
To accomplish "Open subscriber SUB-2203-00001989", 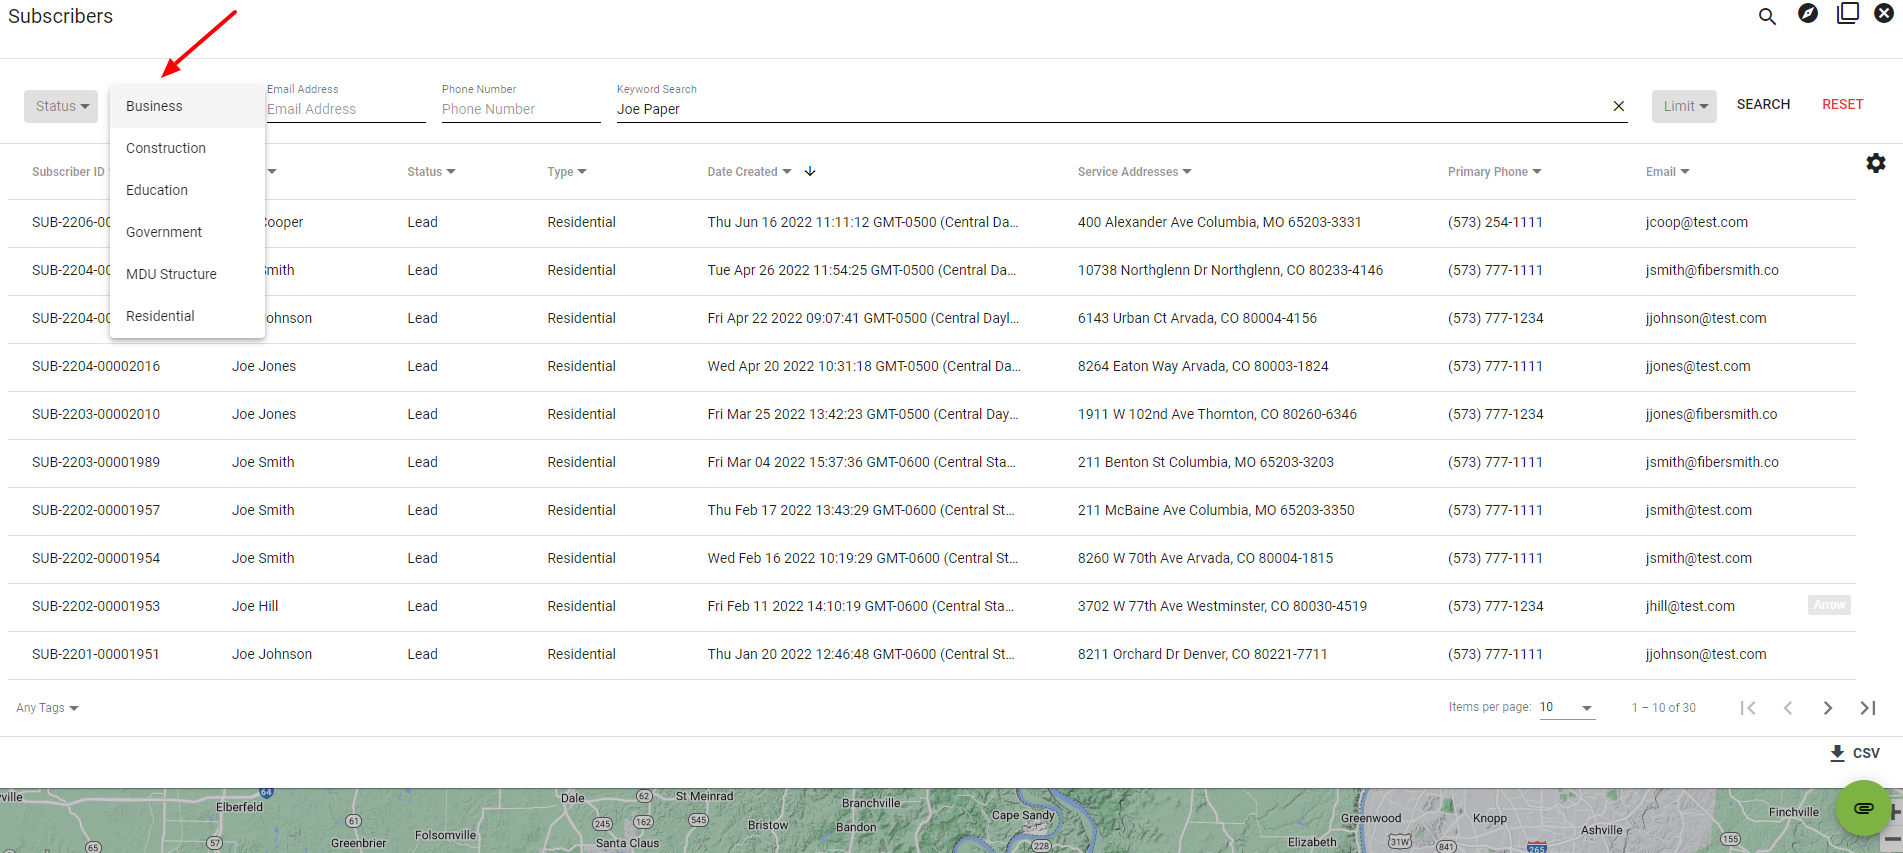I will click(96, 462).
